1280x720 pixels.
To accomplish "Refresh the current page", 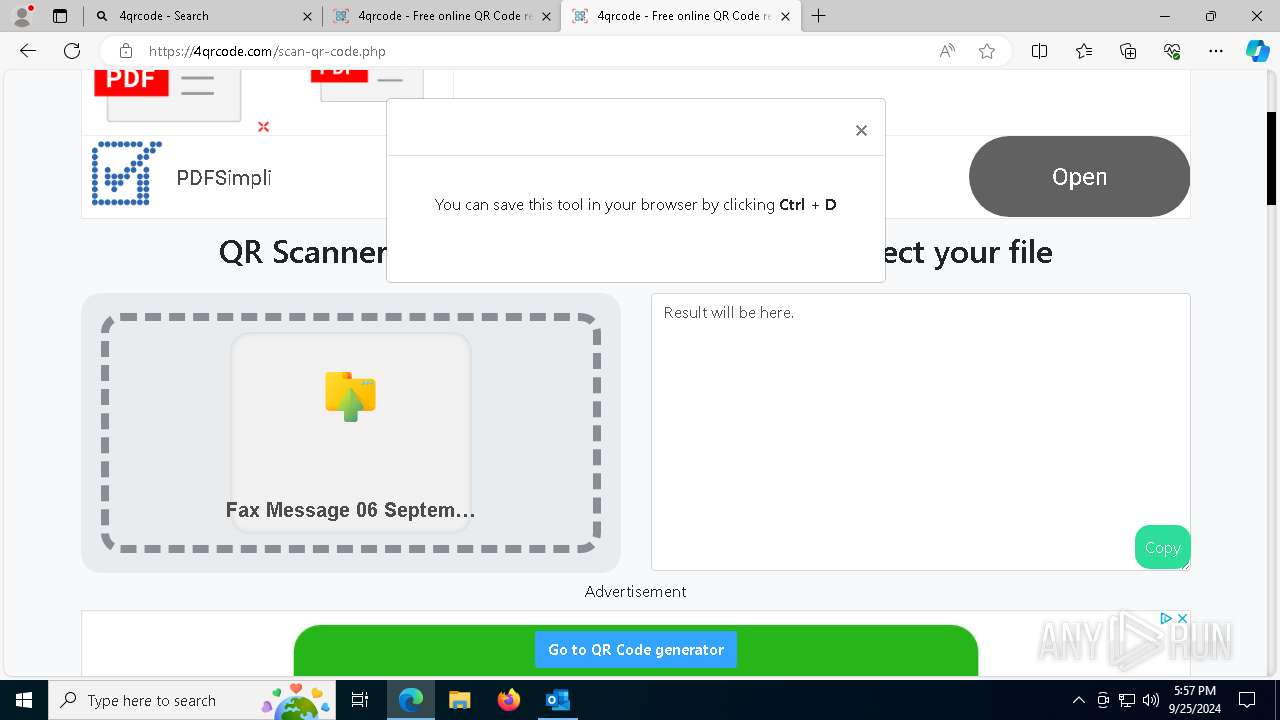I will [x=72, y=51].
